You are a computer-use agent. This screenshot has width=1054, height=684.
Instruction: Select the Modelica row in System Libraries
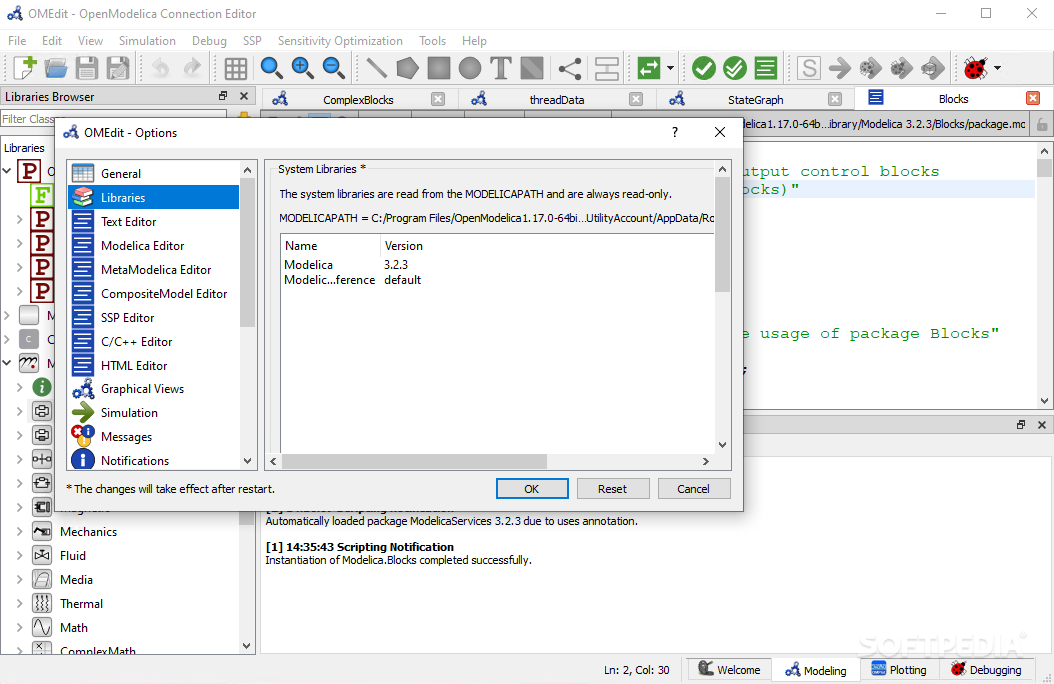[497, 265]
